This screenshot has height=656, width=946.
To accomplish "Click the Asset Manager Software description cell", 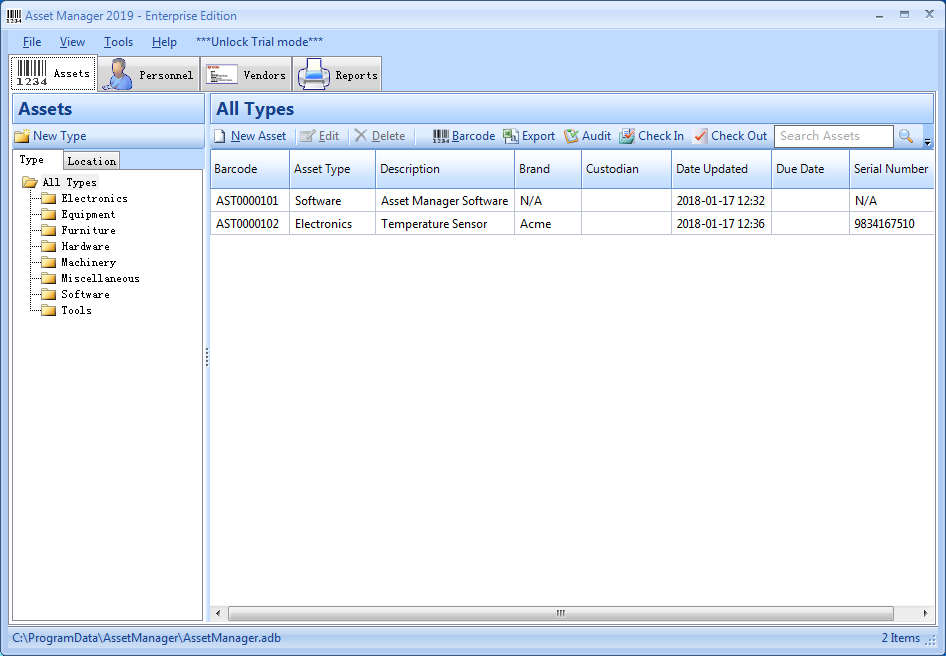I will (445, 201).
